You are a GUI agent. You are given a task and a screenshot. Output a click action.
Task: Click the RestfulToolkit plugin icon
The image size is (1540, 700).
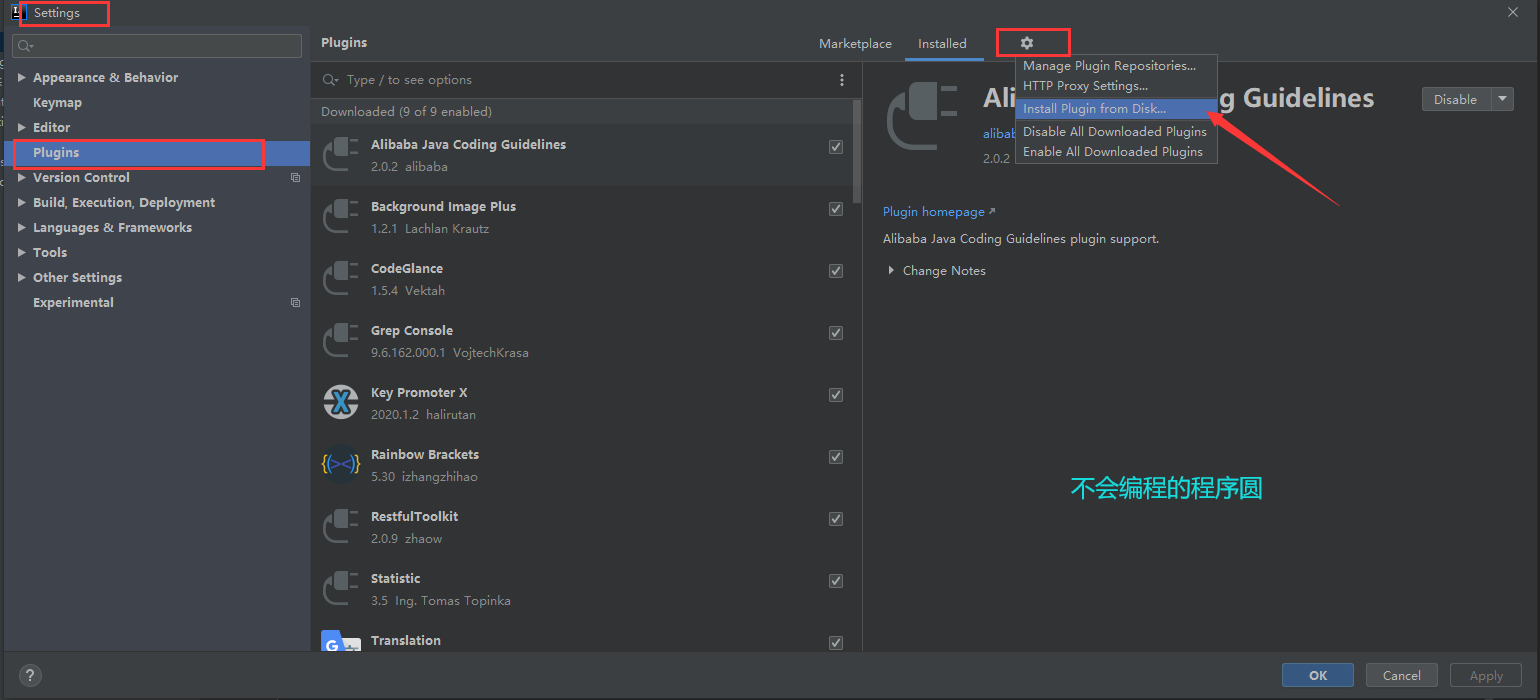341,527
